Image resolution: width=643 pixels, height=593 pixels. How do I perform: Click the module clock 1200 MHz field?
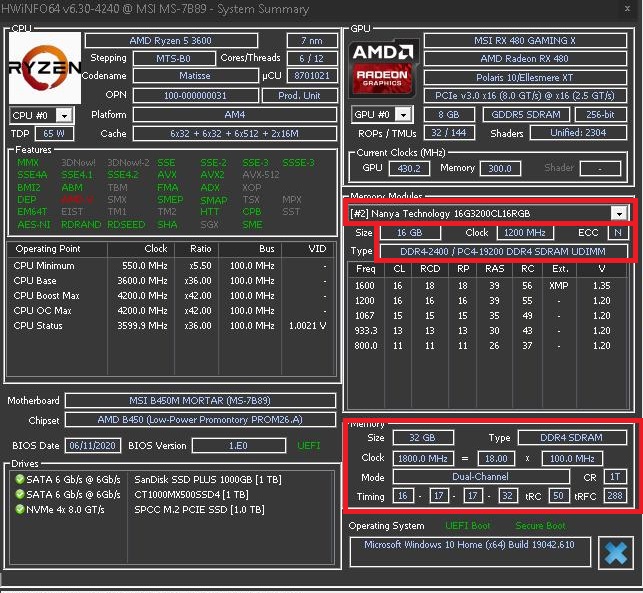pos(525,233)
